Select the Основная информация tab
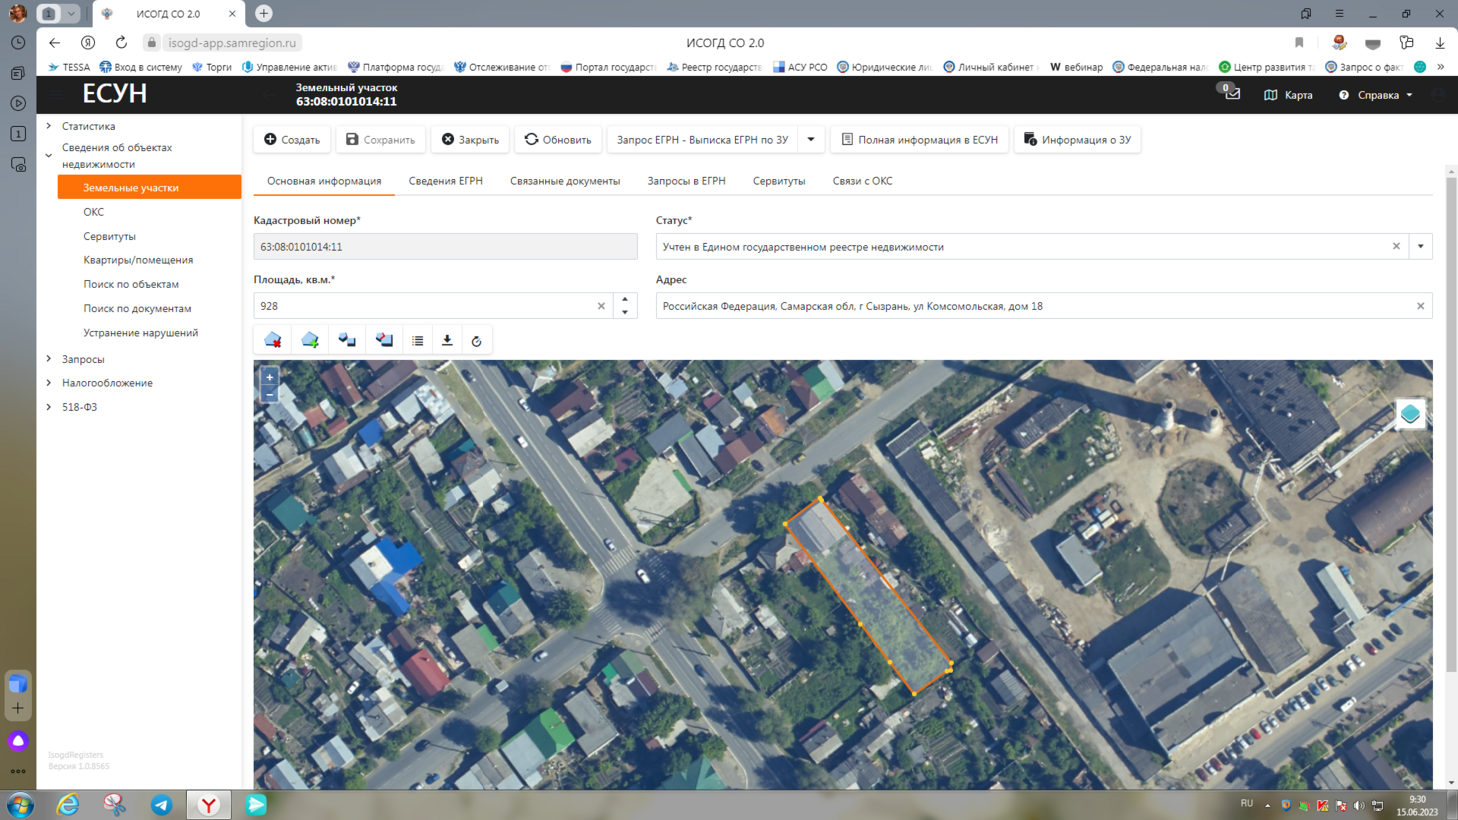The image size is (1458, 820). 324,181
